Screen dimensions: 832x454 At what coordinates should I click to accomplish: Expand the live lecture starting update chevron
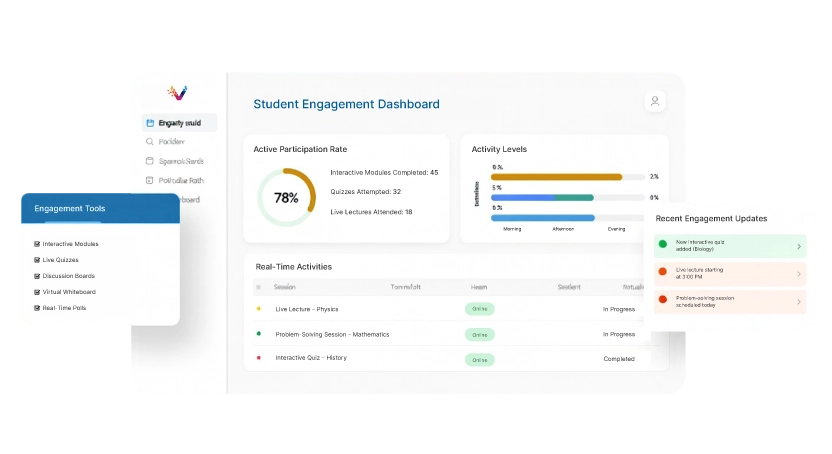click(x=798, y=273)
